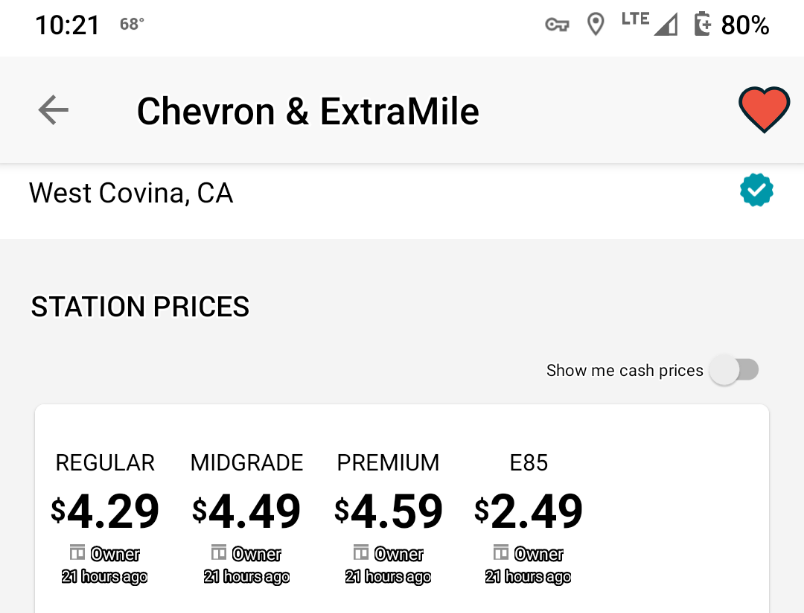This screenshot has height=613, width=804.
Task: Select the Regular $4.29 price
Action: click(105, 511)
